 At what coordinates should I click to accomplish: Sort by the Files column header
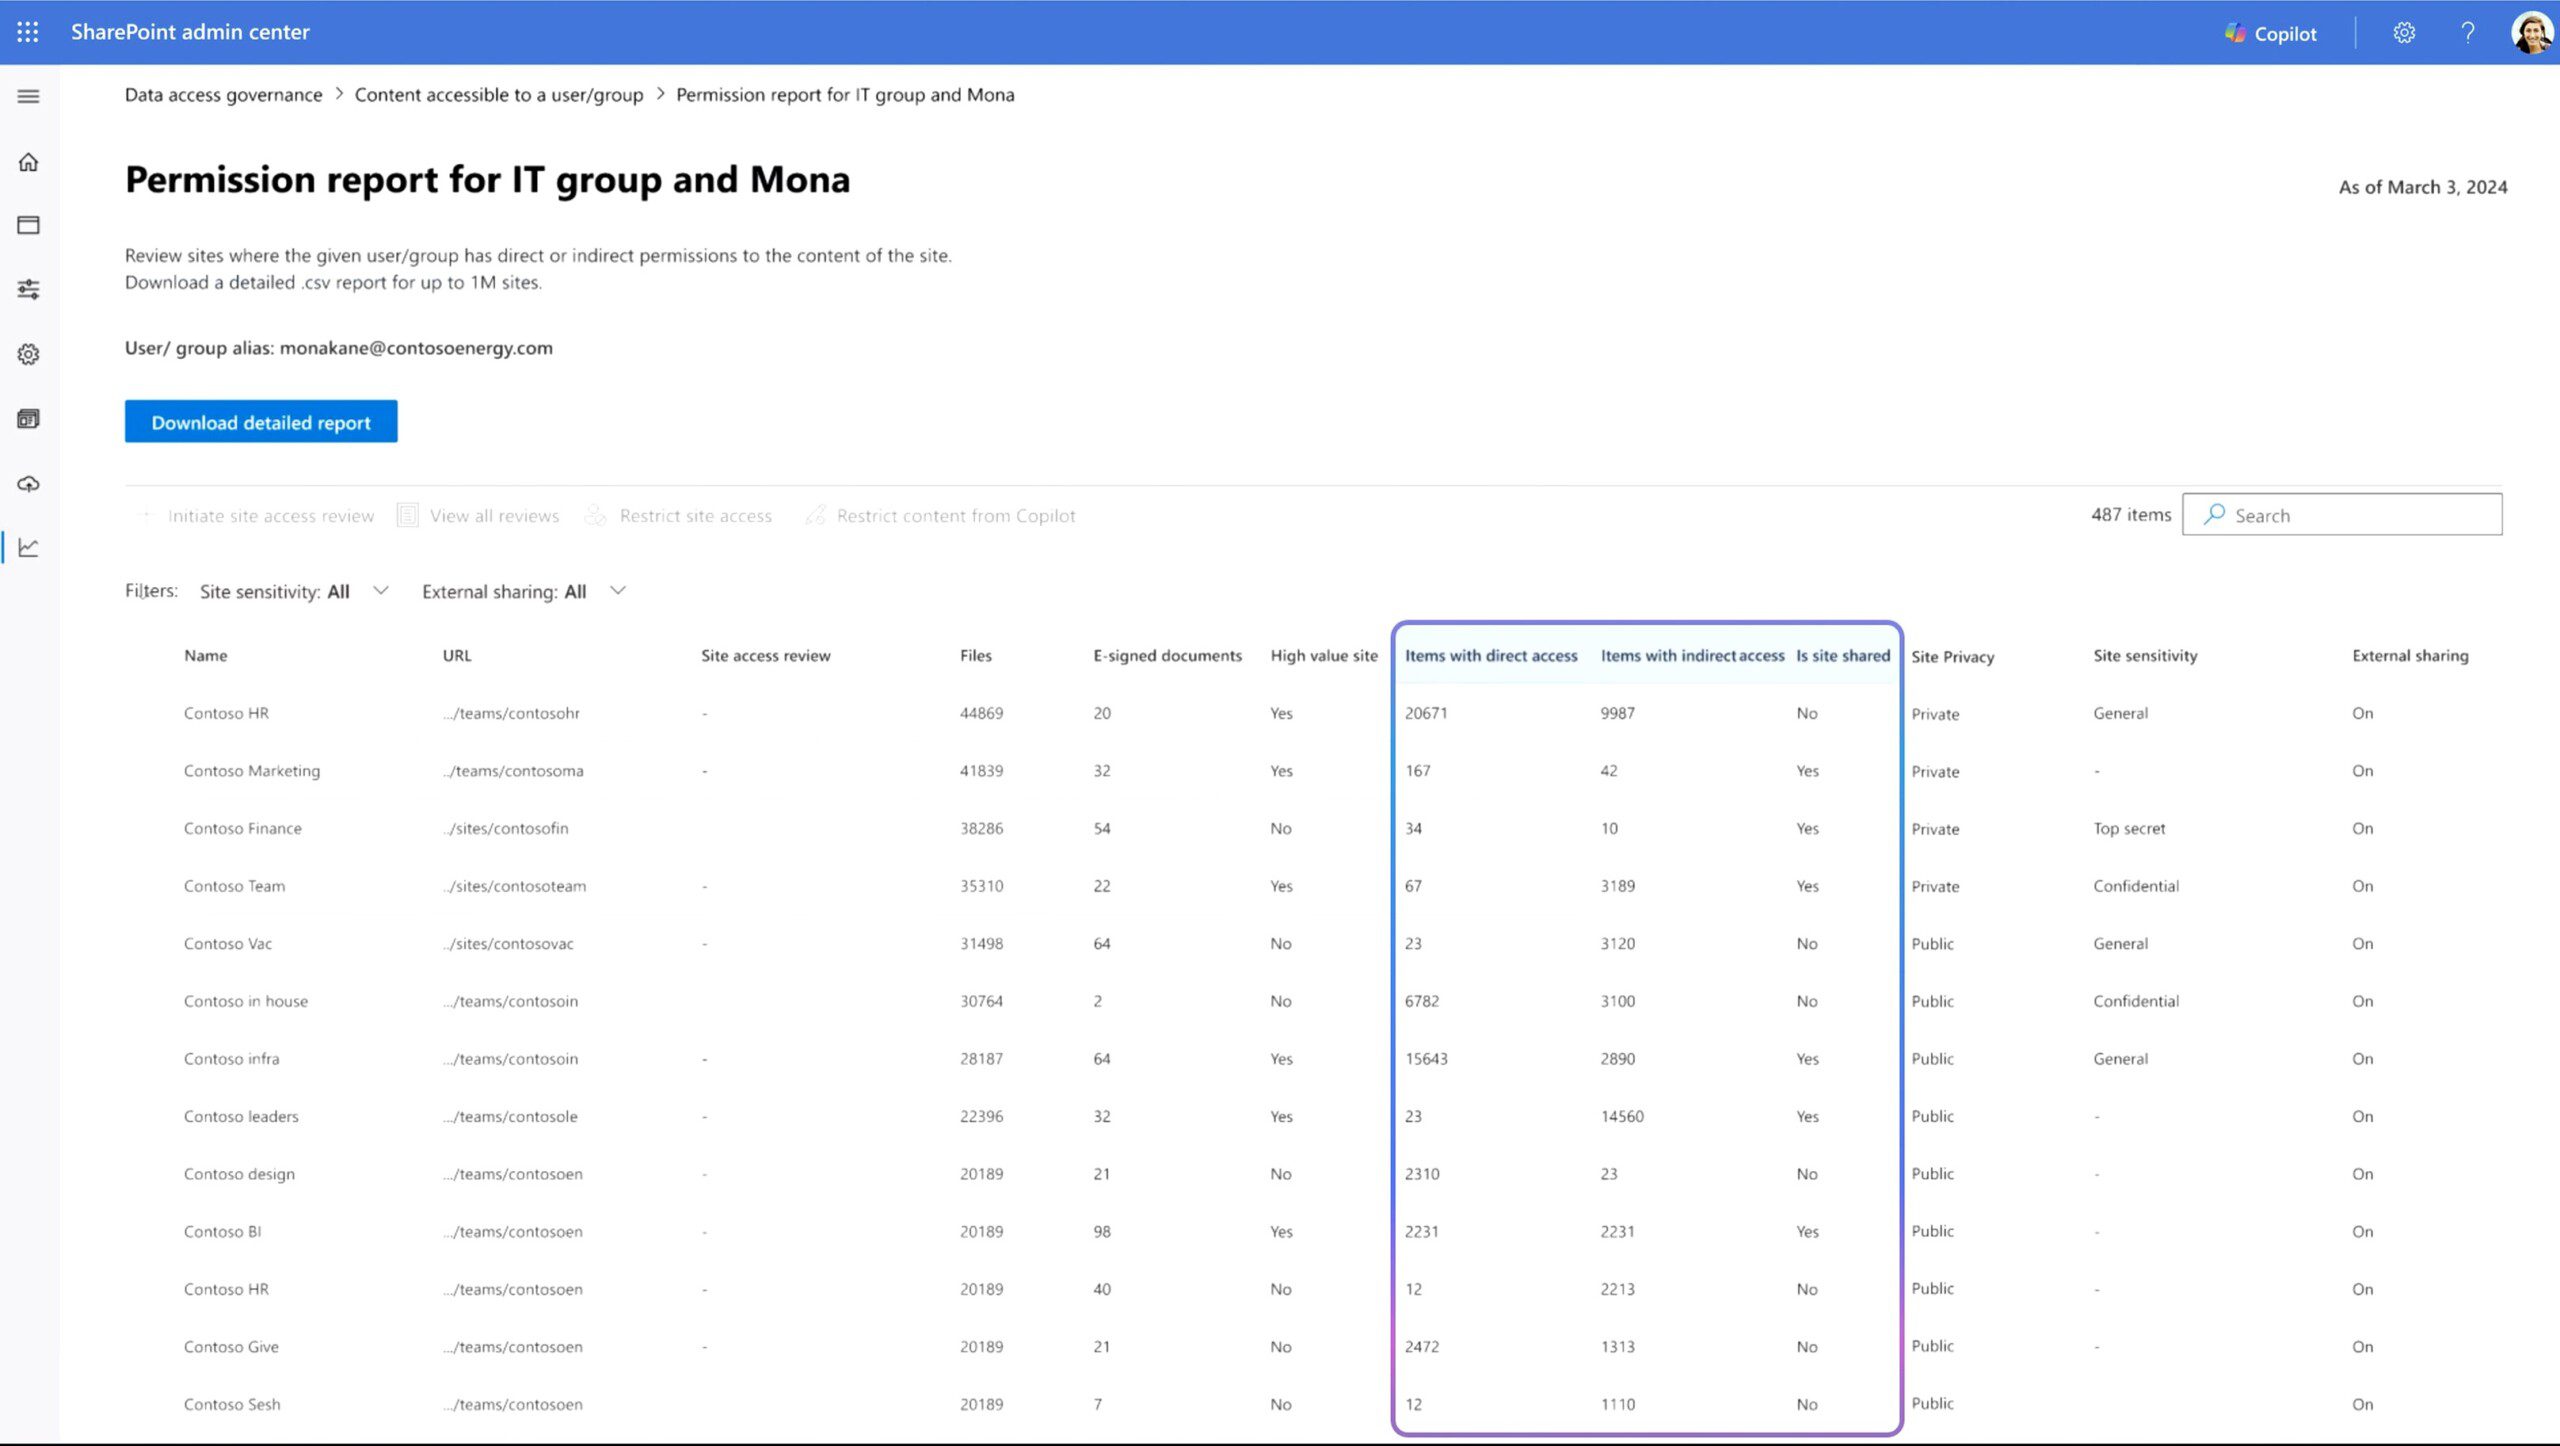point(976,656)
